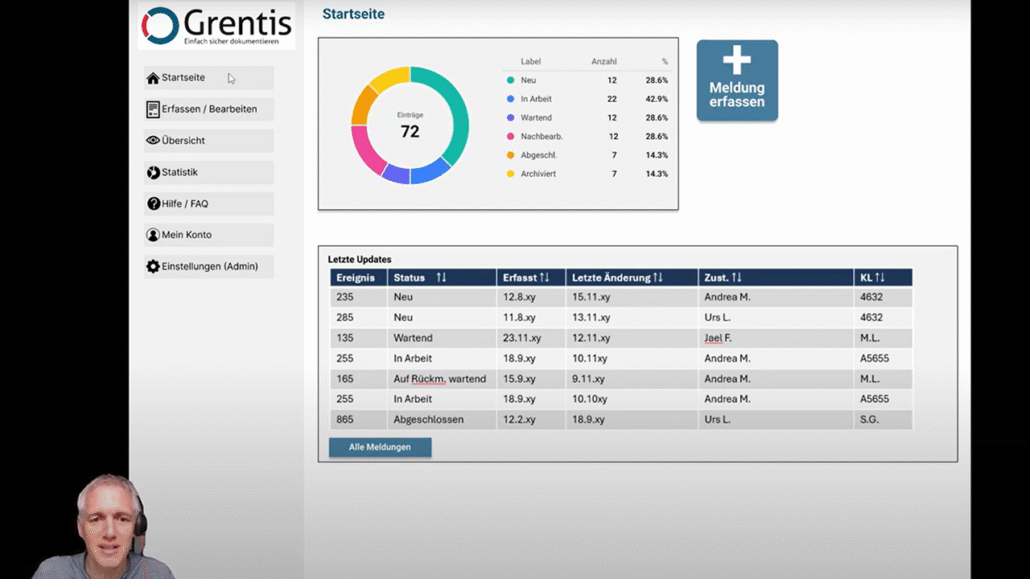Click the eye icon next to Übersicht
This screenshot has width=1030, height=579.
pos(153,141)
